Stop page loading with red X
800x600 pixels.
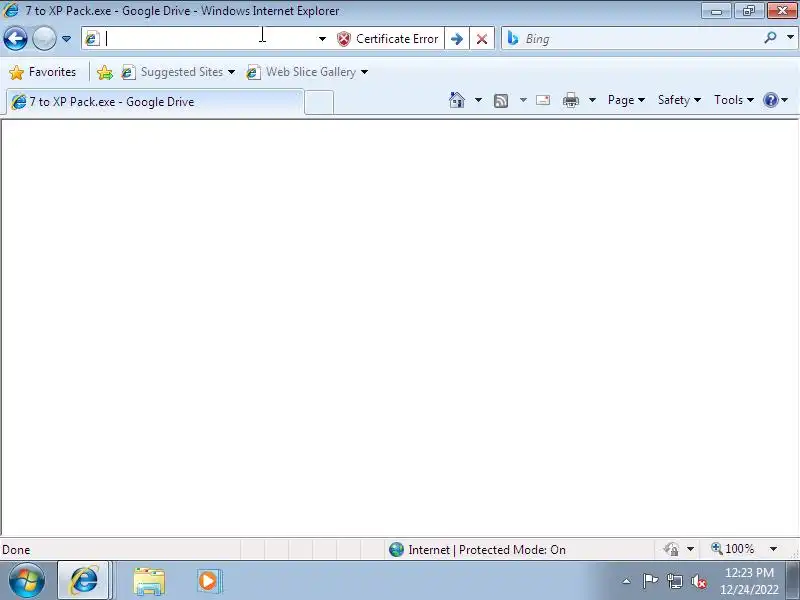point(482,39)
